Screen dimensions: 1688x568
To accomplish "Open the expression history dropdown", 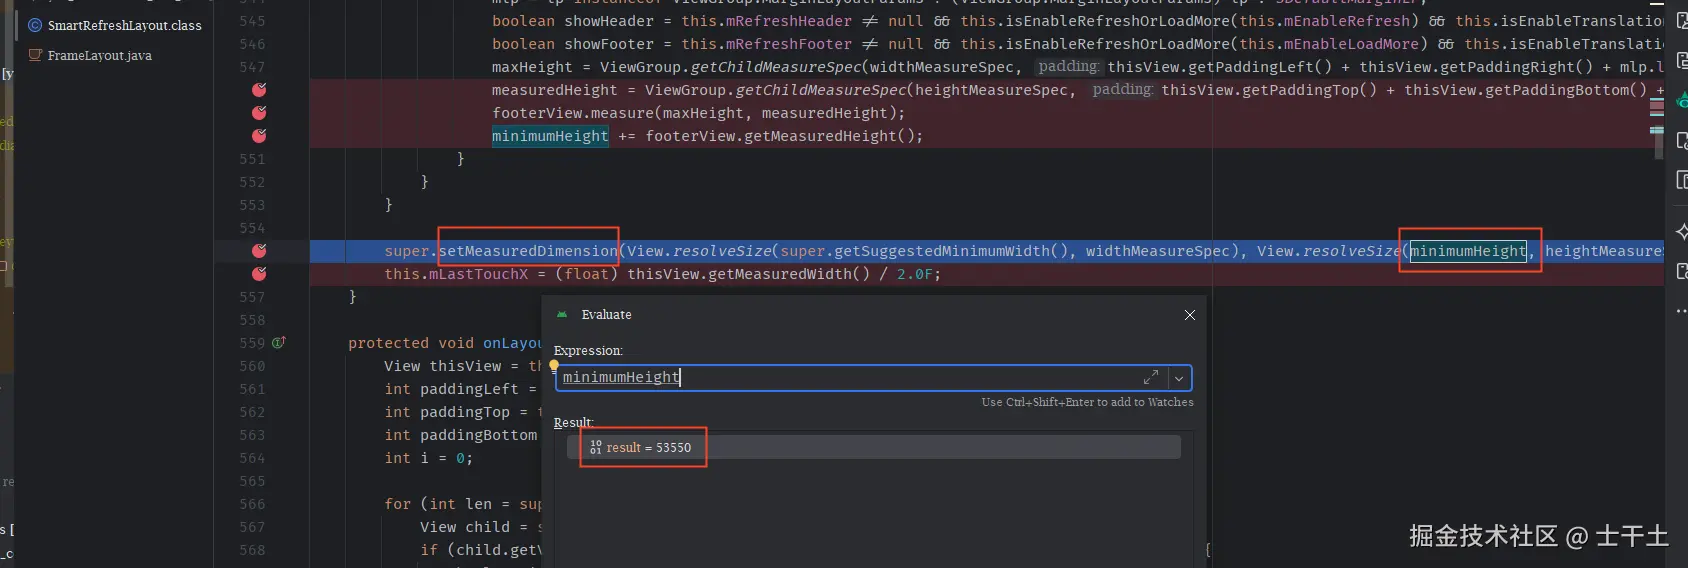I will tap(1179, 378).
